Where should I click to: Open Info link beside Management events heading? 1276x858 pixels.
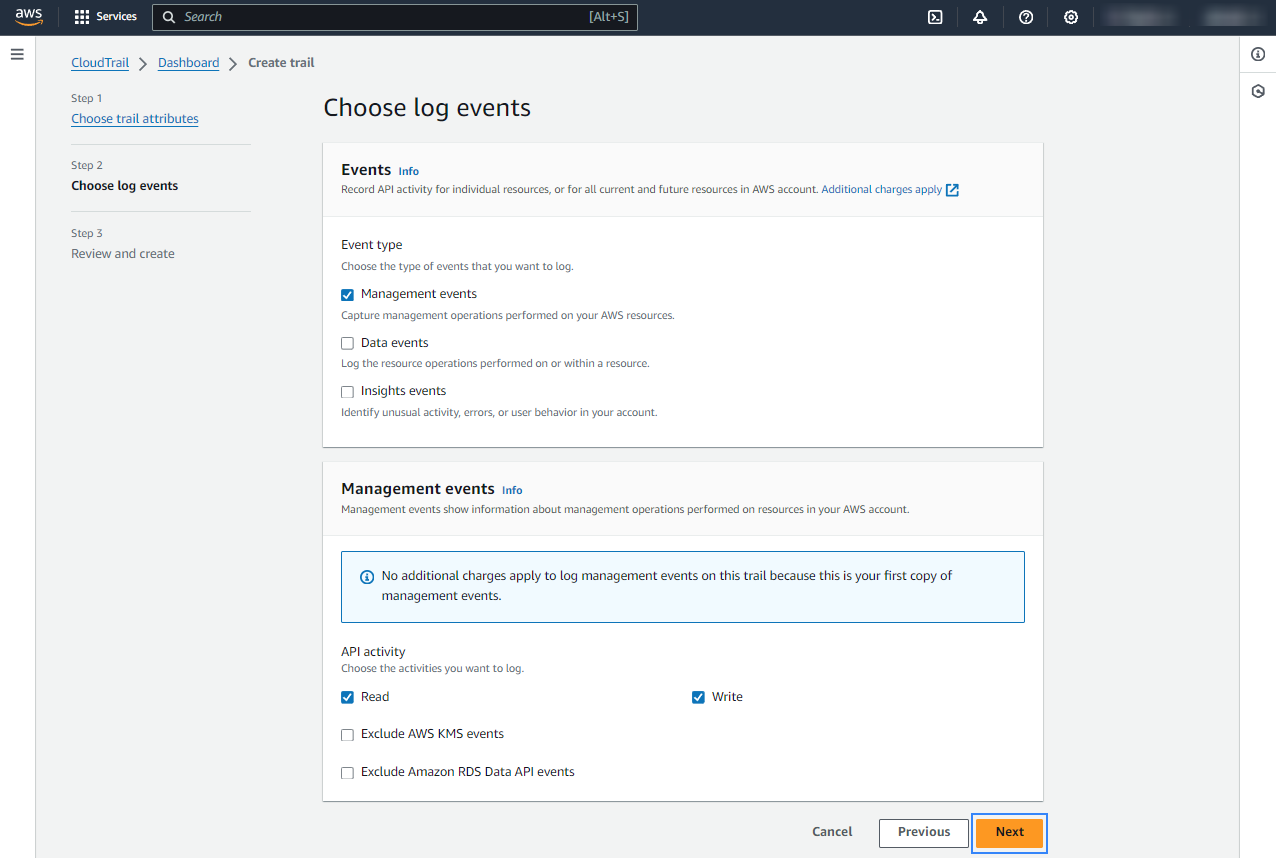coord(512,491)
